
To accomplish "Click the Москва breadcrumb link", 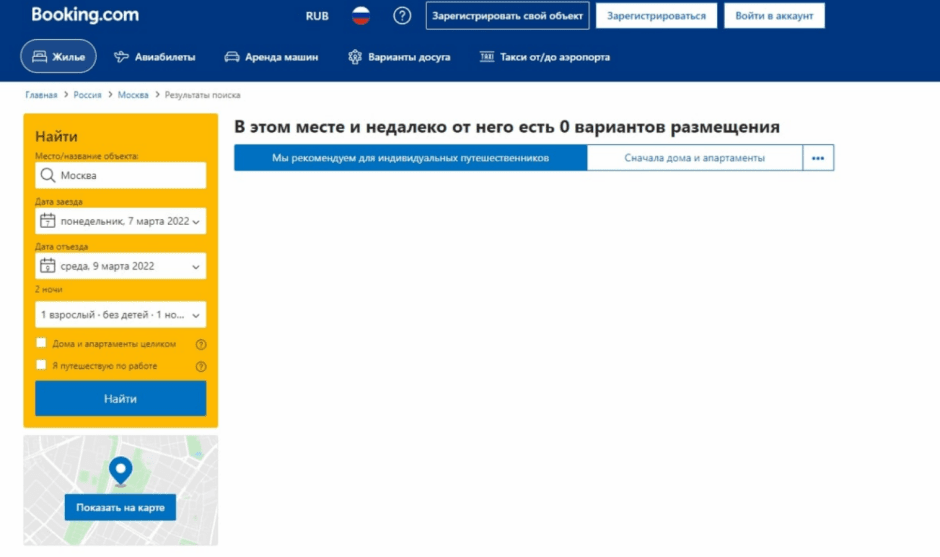I will point(133,95).
